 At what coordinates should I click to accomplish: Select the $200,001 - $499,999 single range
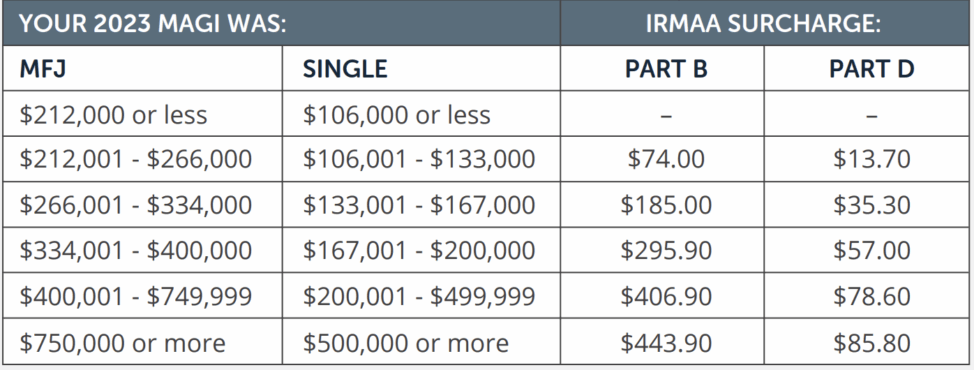(x=419, y=297)
